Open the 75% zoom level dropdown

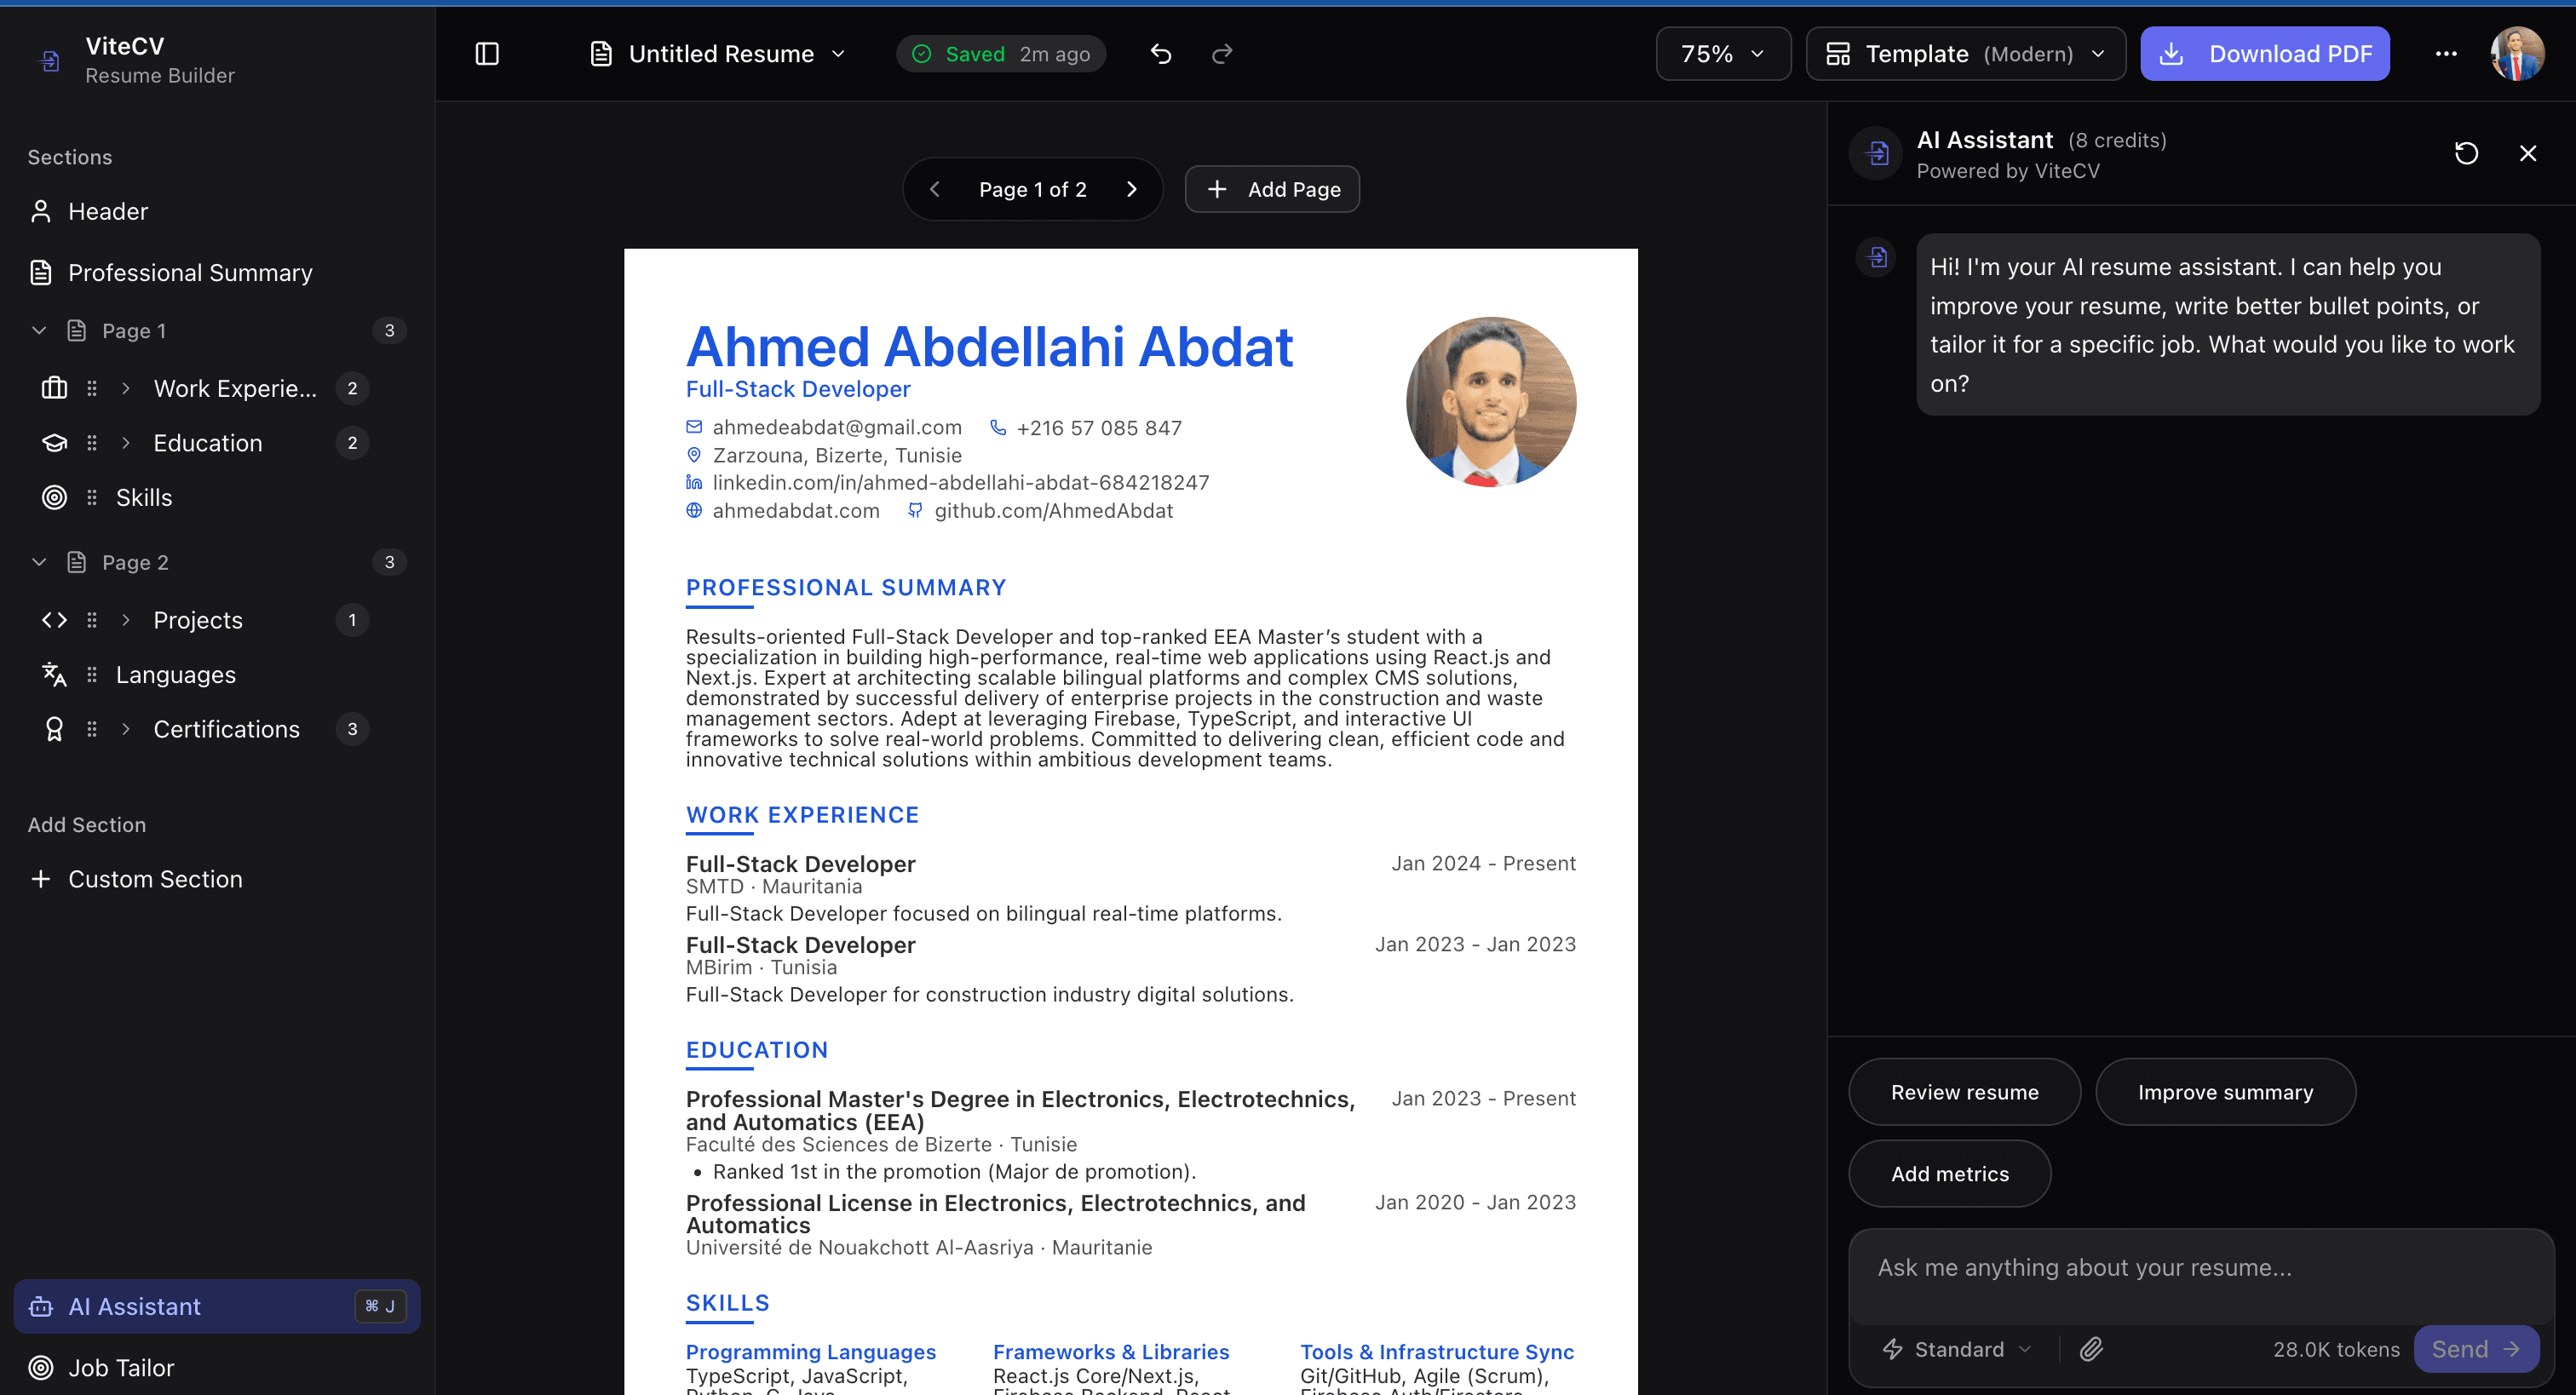click(x=1722, y=53)
